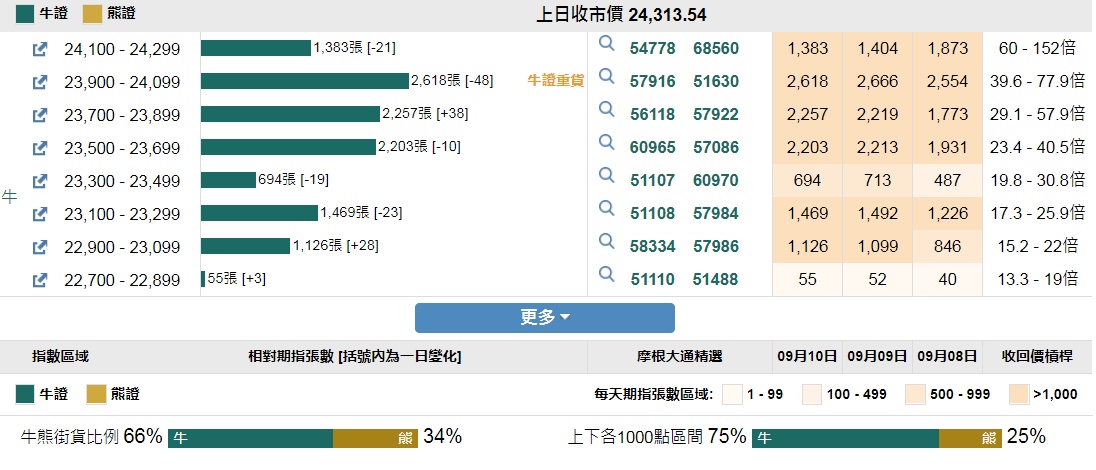
Task: Open external link for 24,100 - 24,299 range
Action: pos(40,49)
